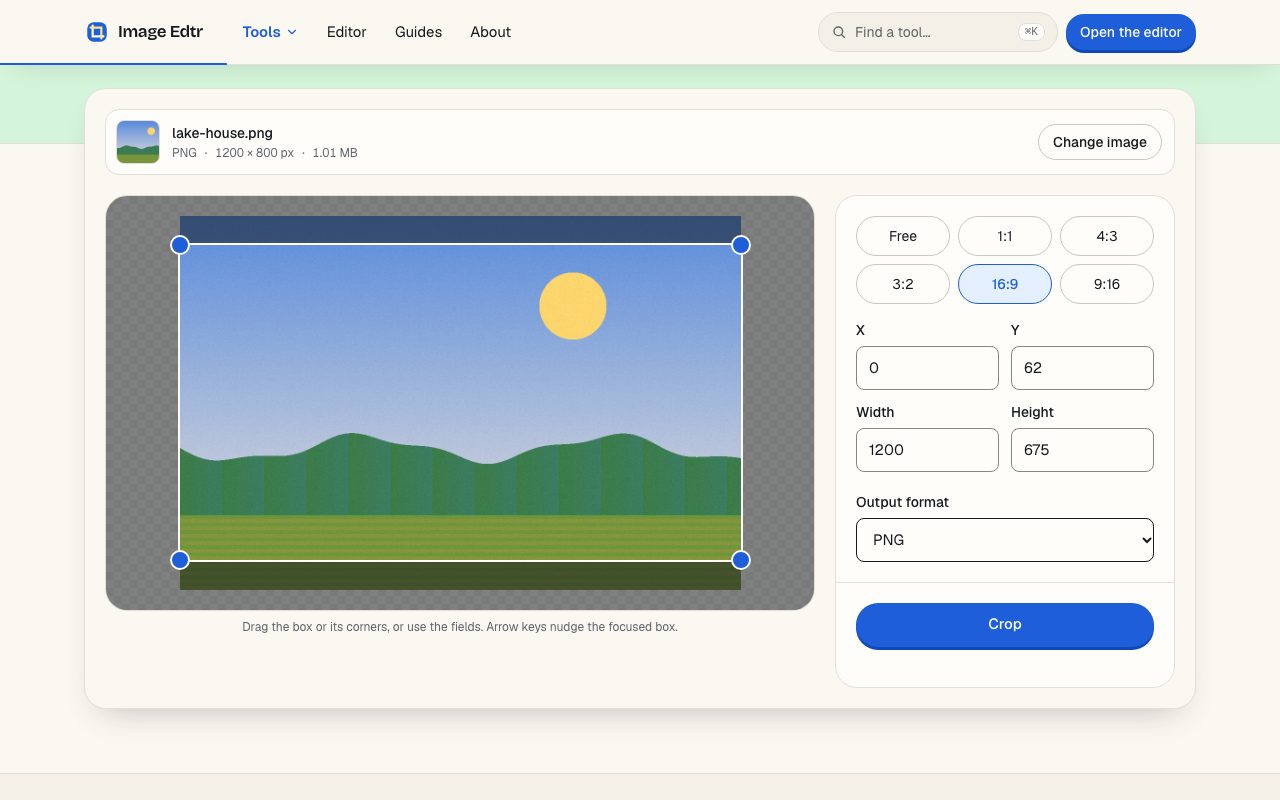Viewport: 1280px width, 800px height.
Task: Click the bottom-left crop corner handle
Action: [x=180, y=560]
